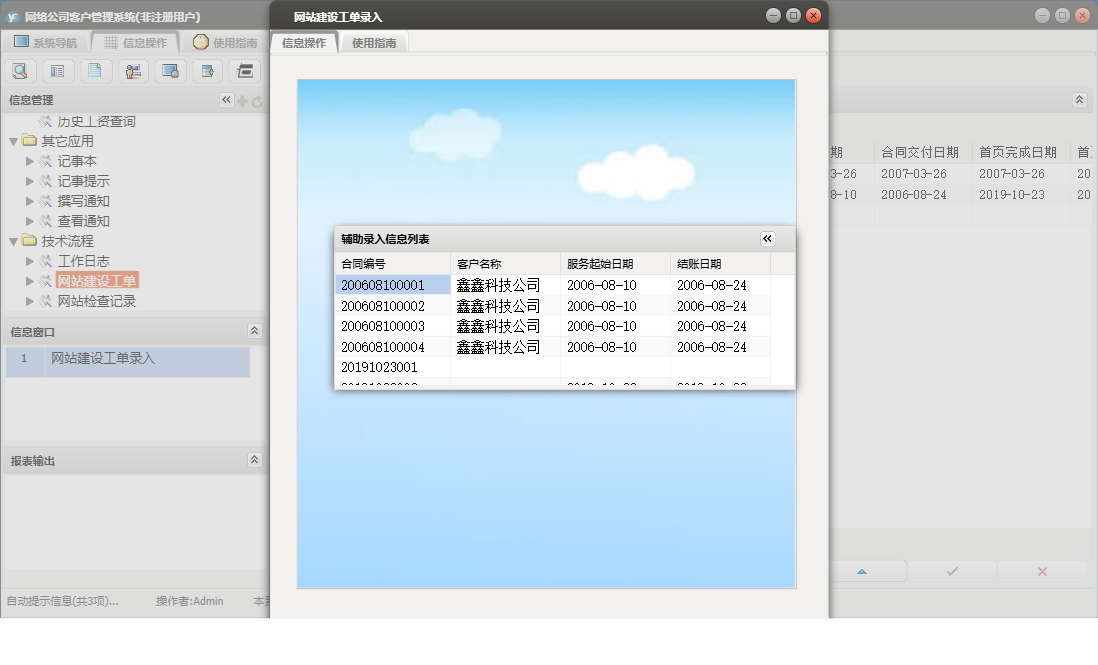The image size is (1098, 665).
Task: Click the last dark window toolbar icon
Action: click(244, 71)
